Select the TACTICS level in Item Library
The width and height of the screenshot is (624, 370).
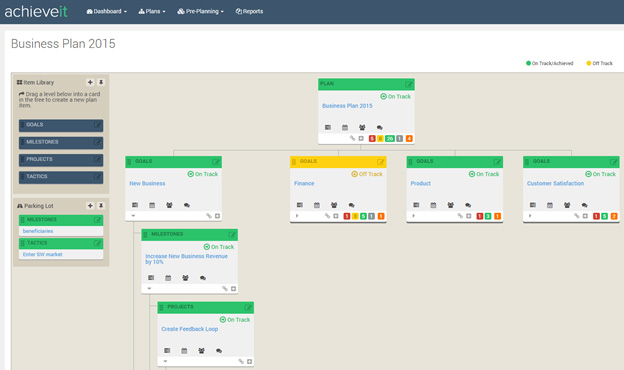61,177
